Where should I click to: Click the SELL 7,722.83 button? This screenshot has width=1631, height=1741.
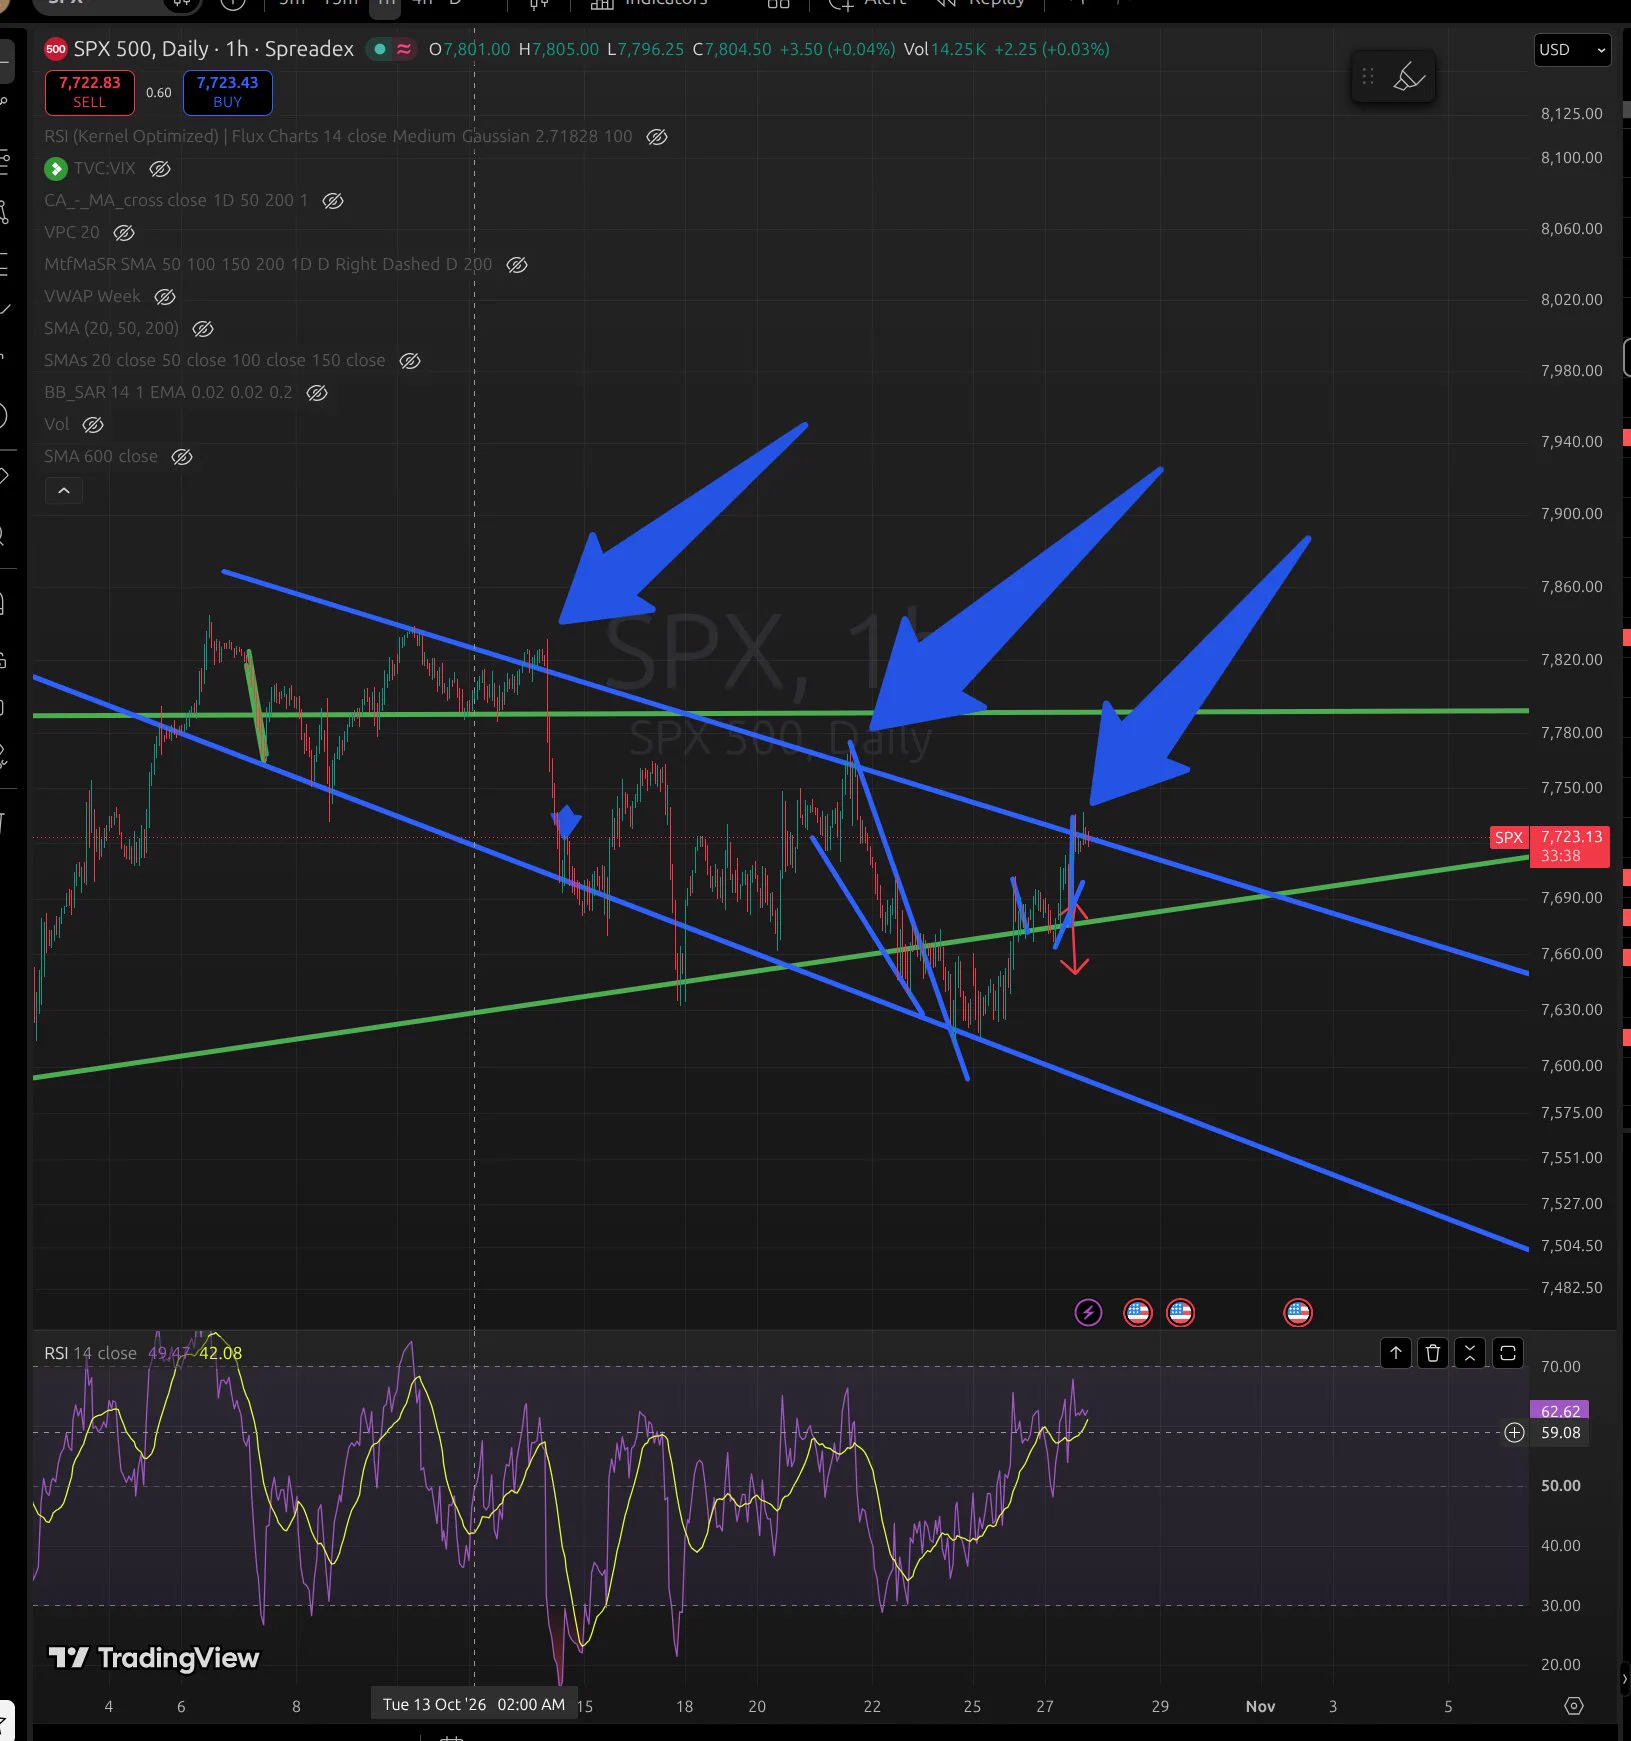pyautogui.click(x=89, y=92)
